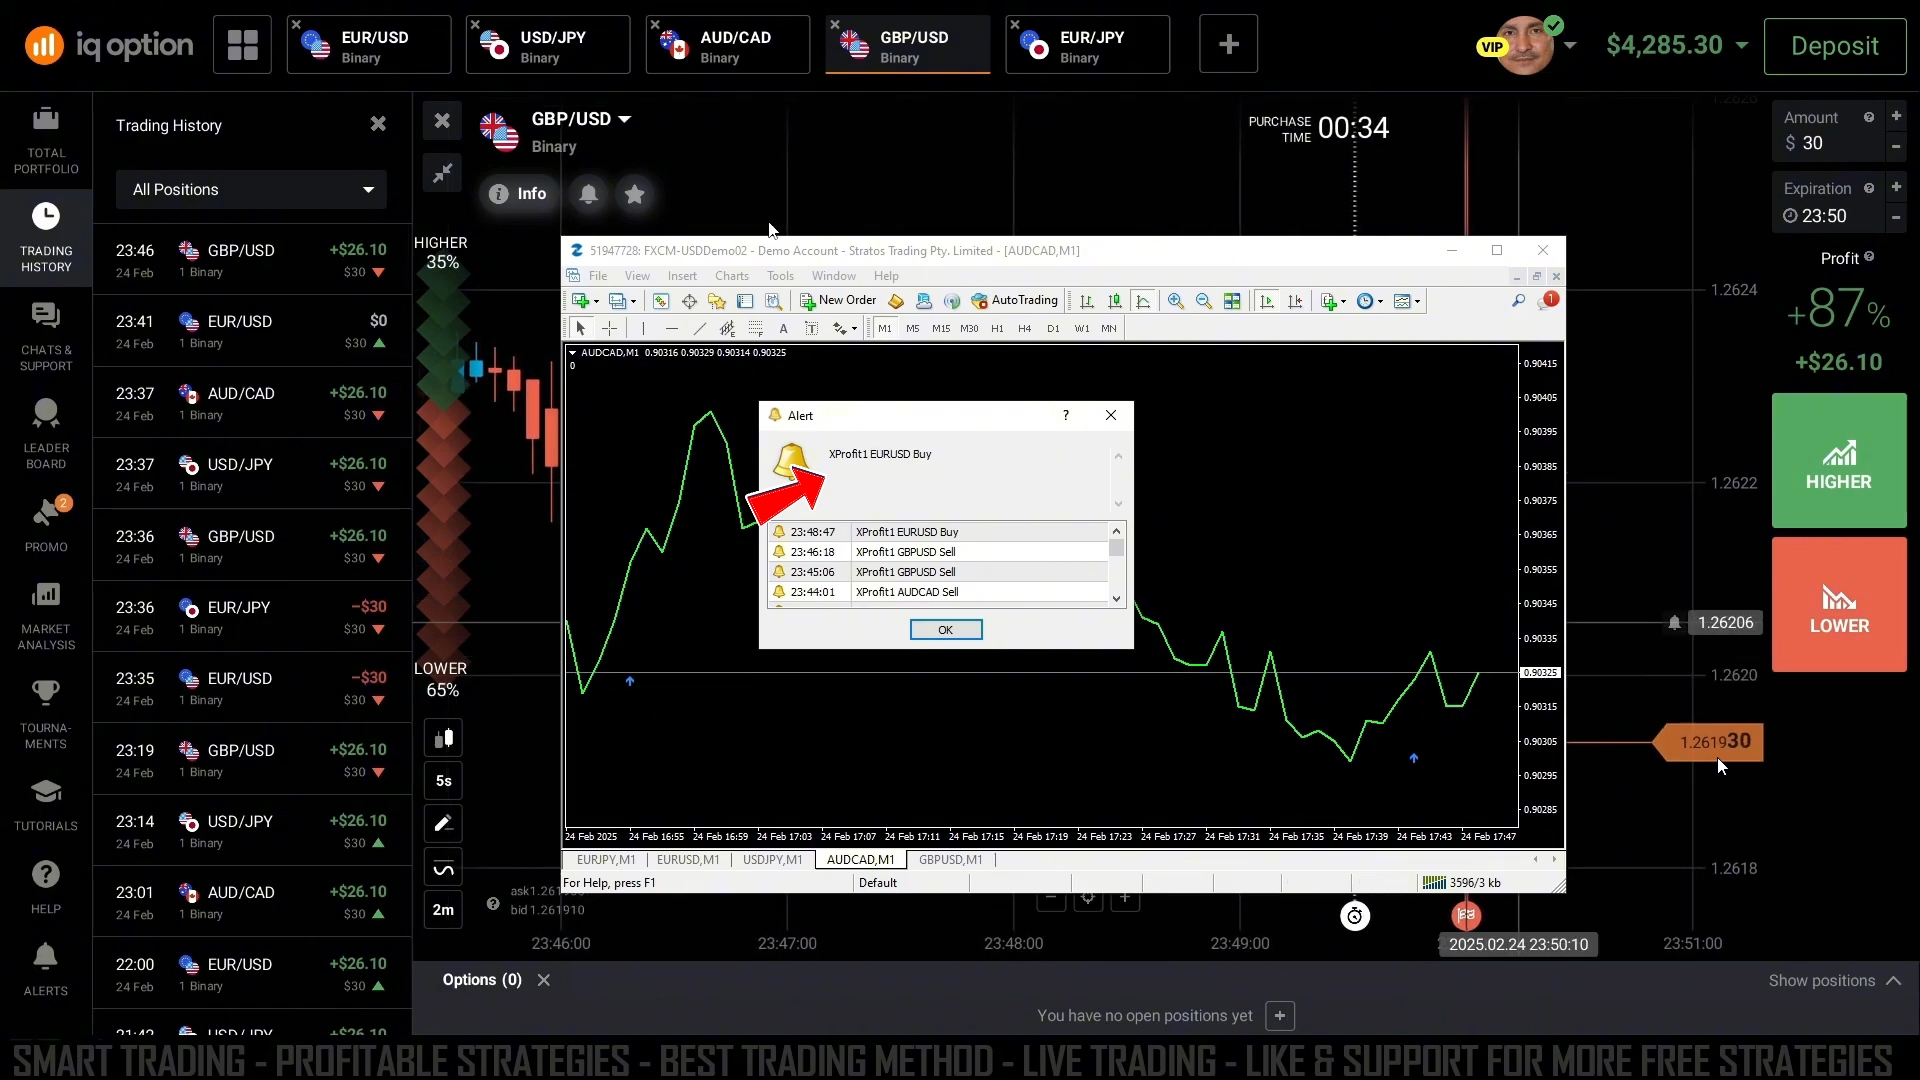Toggle MetaTrader chart auto scroll
The height and width of the screenshot is (1080, 1920).
[x=1267, y=301]
